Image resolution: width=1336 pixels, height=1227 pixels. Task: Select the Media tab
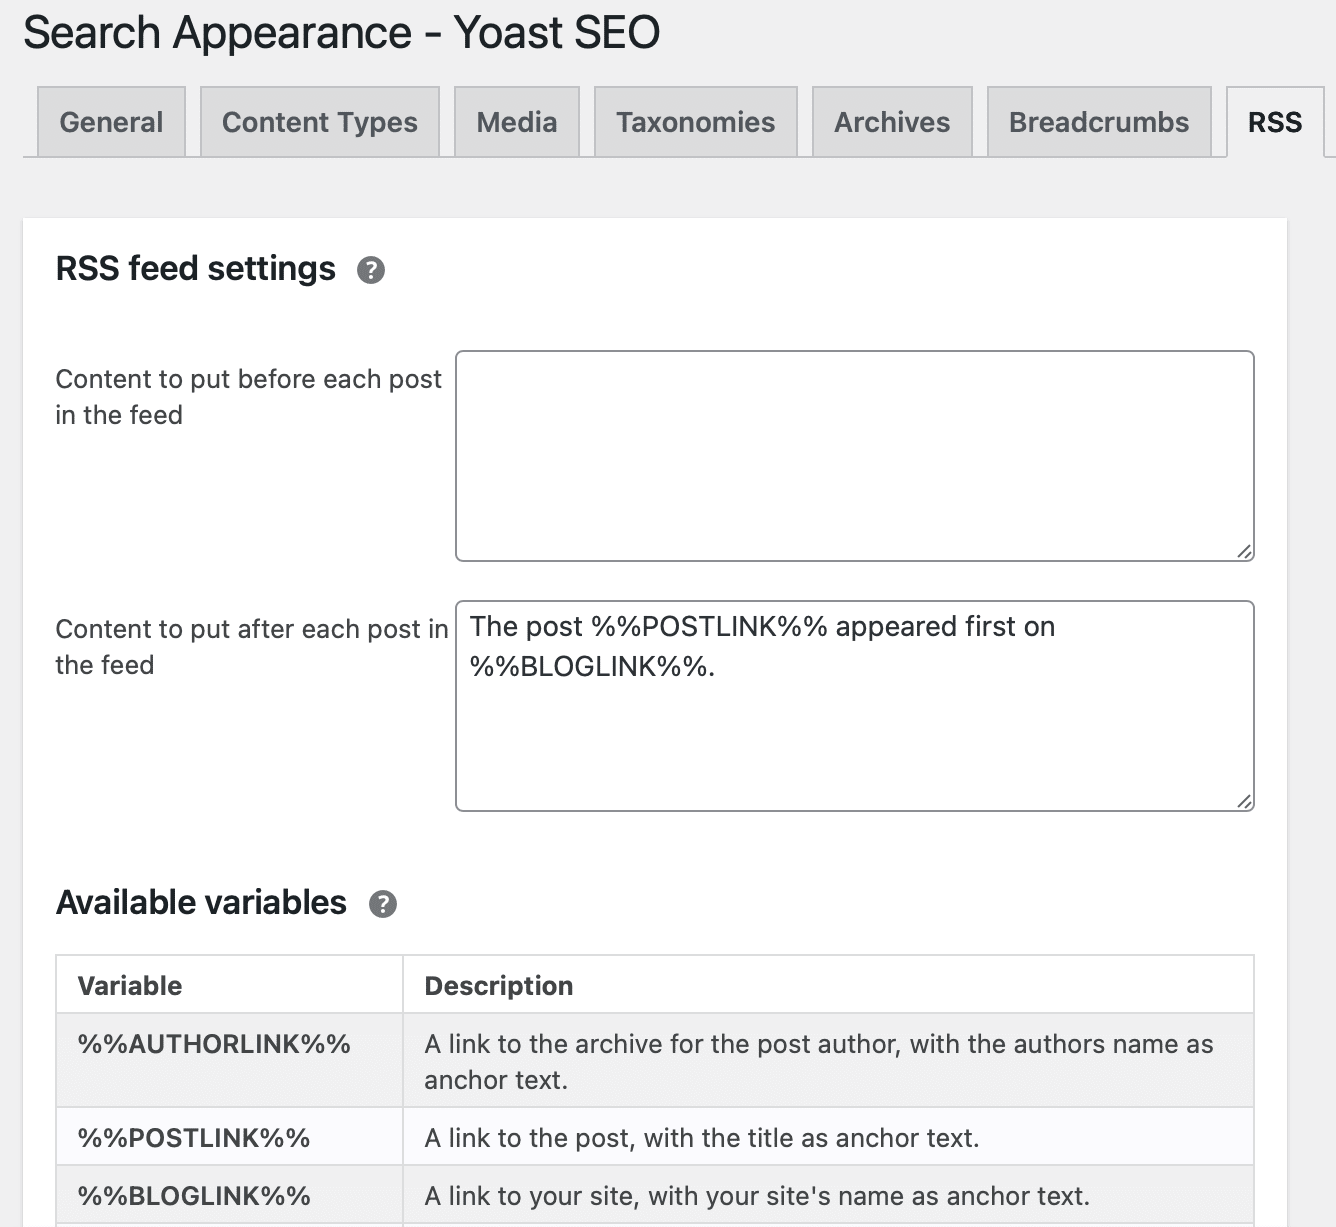click(x=516, y=121)
